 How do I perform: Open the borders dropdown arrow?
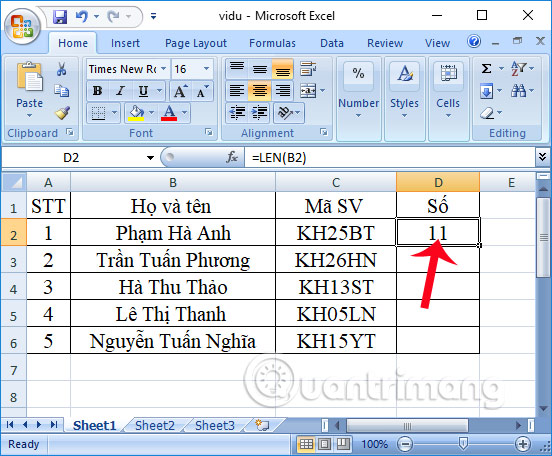click(x=114, y=113)
